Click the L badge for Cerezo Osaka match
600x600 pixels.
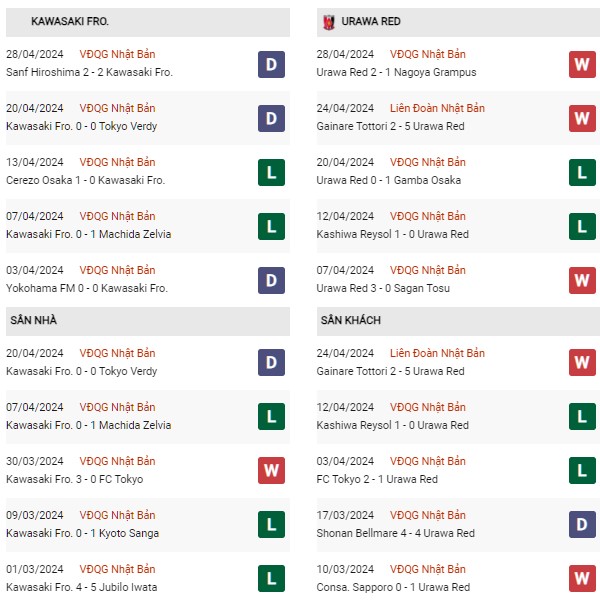[271, 173]
